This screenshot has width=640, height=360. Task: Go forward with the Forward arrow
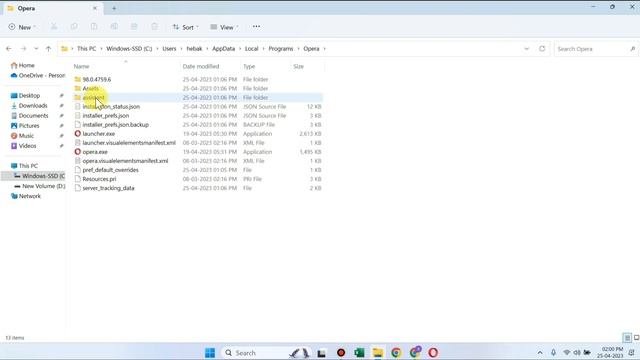[23, 49]
